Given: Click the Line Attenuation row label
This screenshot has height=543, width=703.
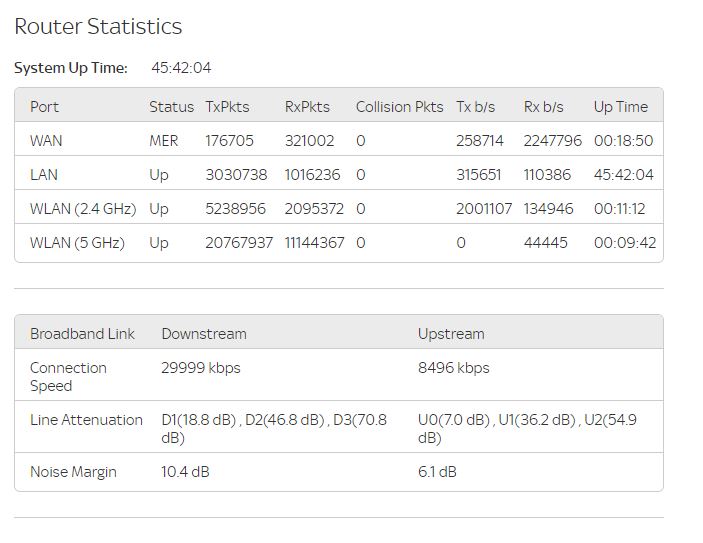Looking at the screenshot, I should click(x=86, y=420).
